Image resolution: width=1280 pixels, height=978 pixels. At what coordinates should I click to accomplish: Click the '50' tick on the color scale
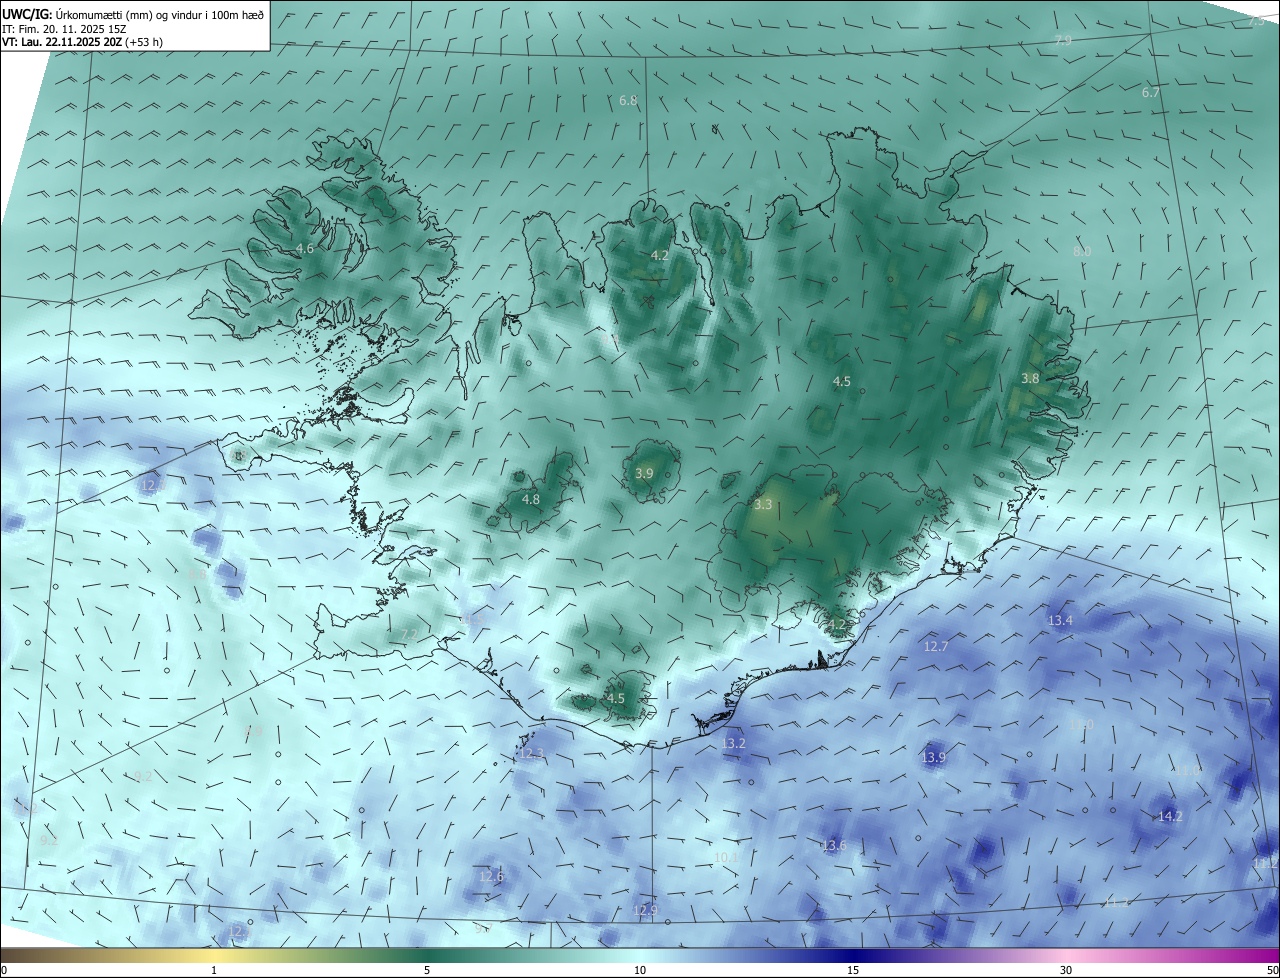[x=1272, y=970]
